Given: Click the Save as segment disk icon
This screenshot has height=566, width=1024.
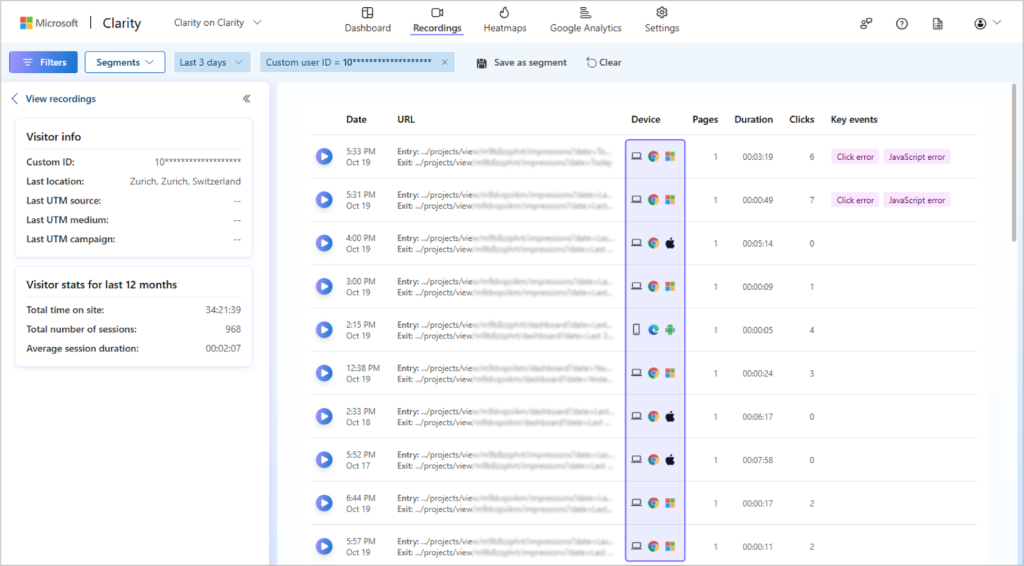Looking at the screenshot, I should tap(481, 63).
